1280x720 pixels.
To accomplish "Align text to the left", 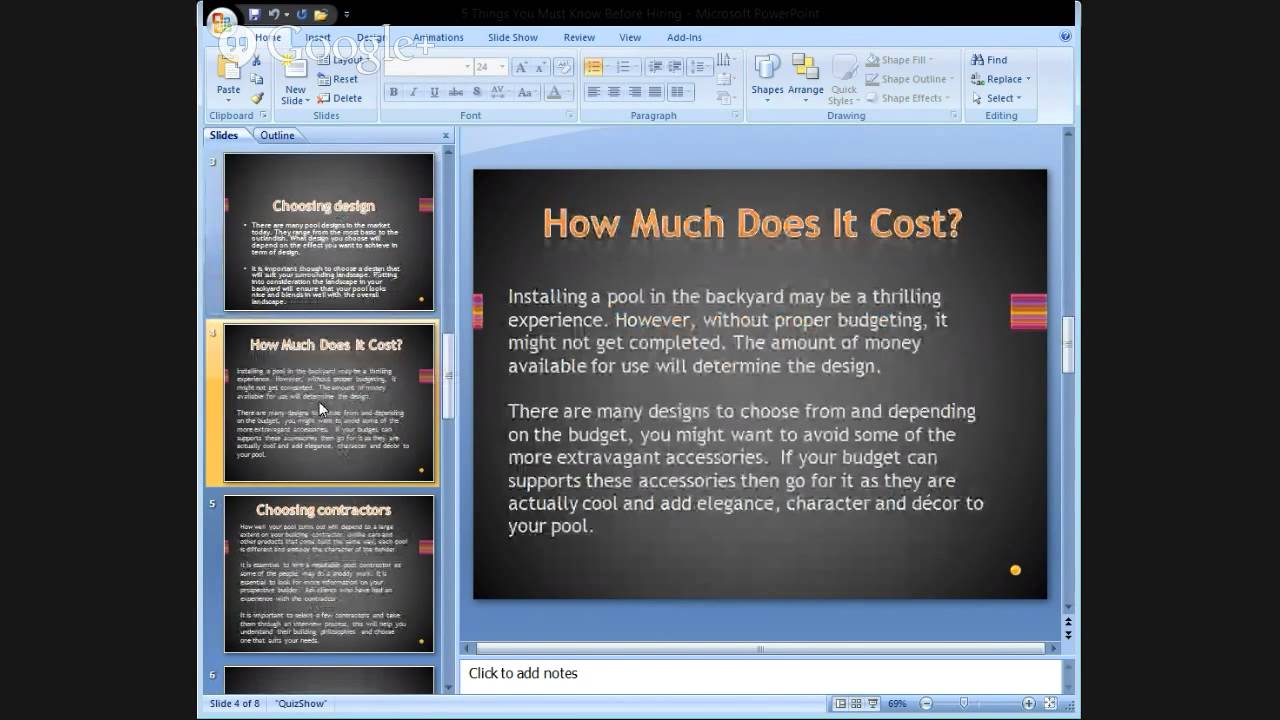I will coord(594,92).
